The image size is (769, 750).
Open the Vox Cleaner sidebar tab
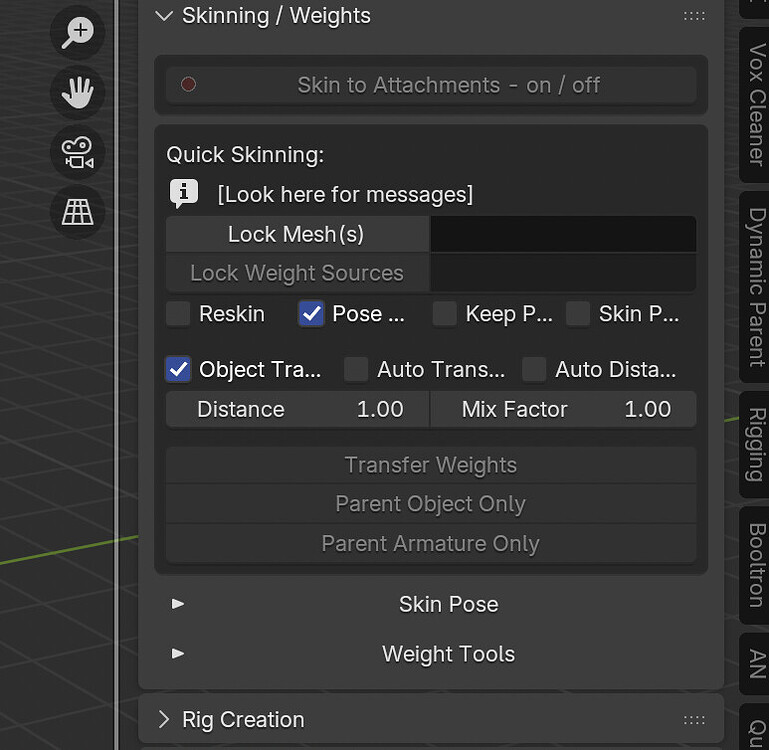click(756, 104)
